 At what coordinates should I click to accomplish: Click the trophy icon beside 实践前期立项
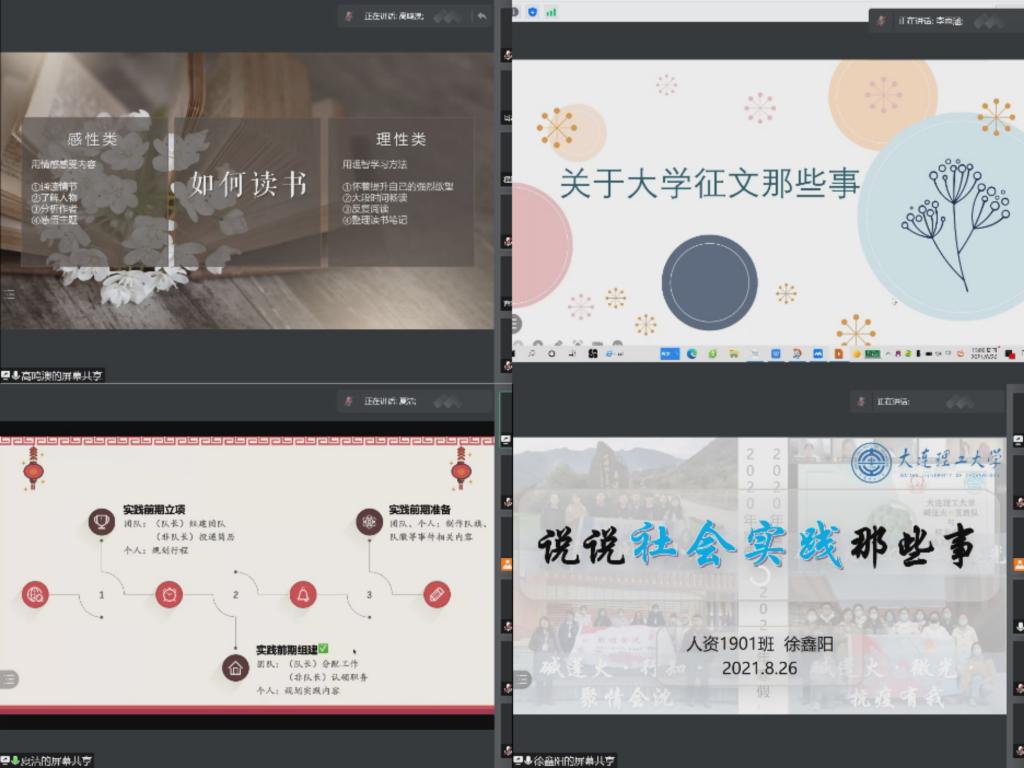click(x=100, y=521)
